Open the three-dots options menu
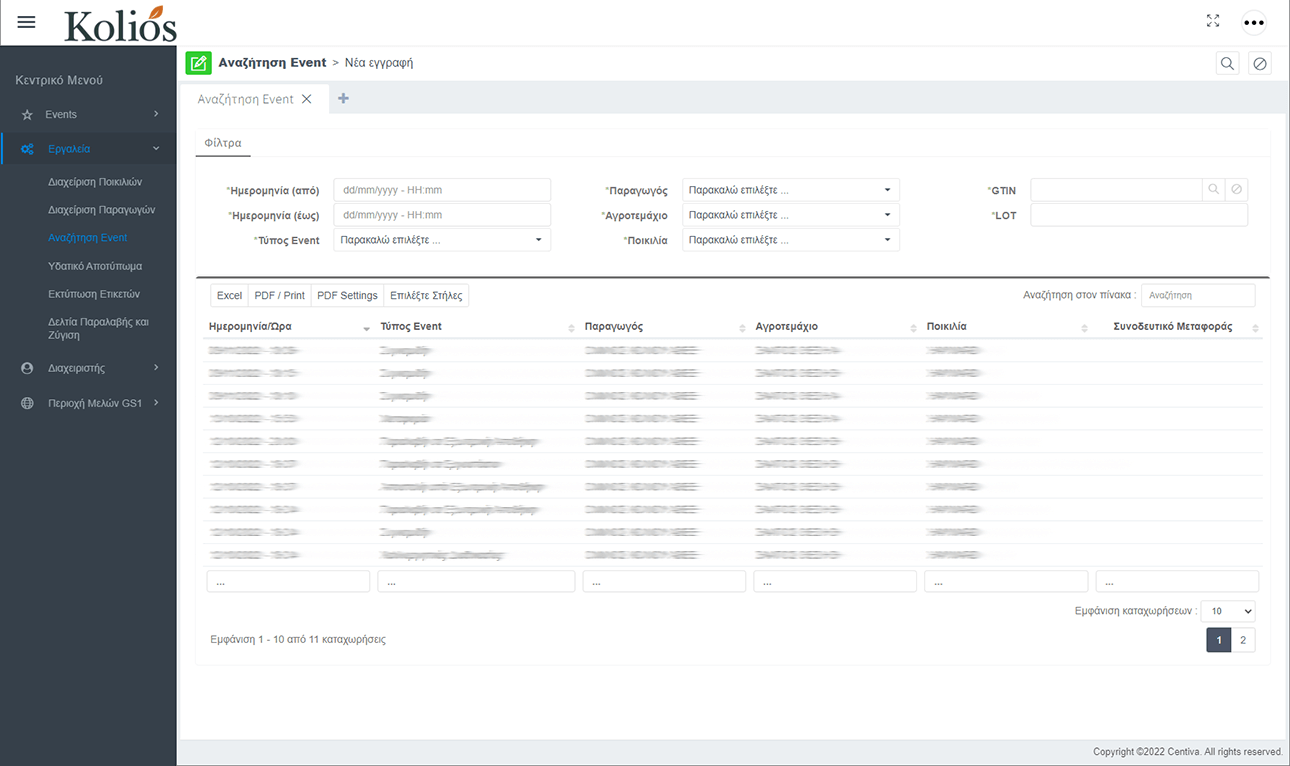 tap(1254, 22)
